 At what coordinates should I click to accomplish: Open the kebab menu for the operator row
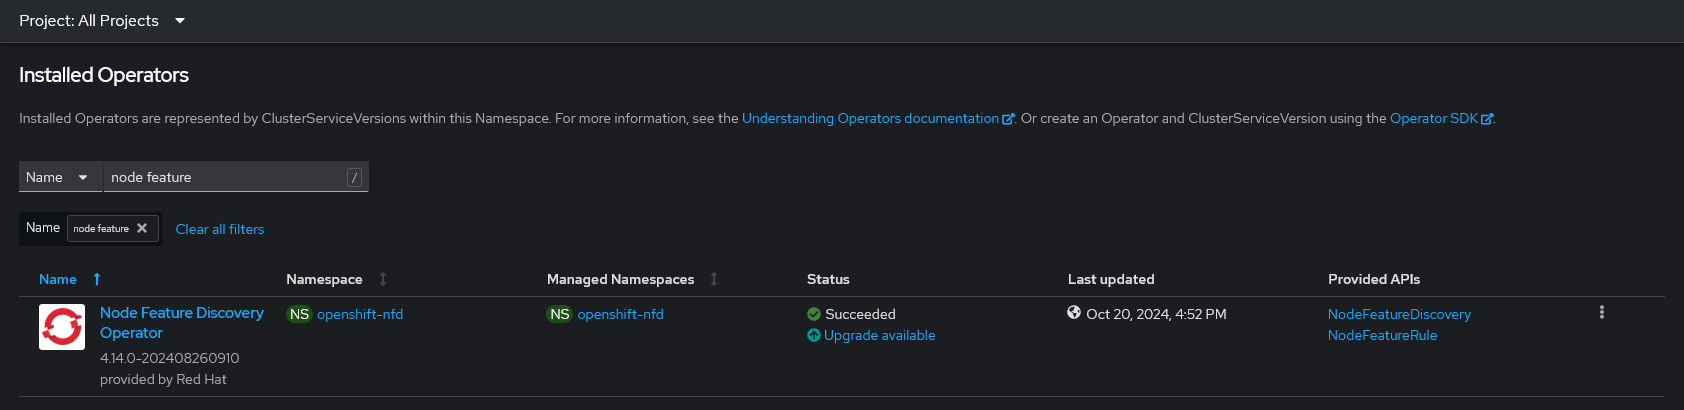tap(1601, 313)
